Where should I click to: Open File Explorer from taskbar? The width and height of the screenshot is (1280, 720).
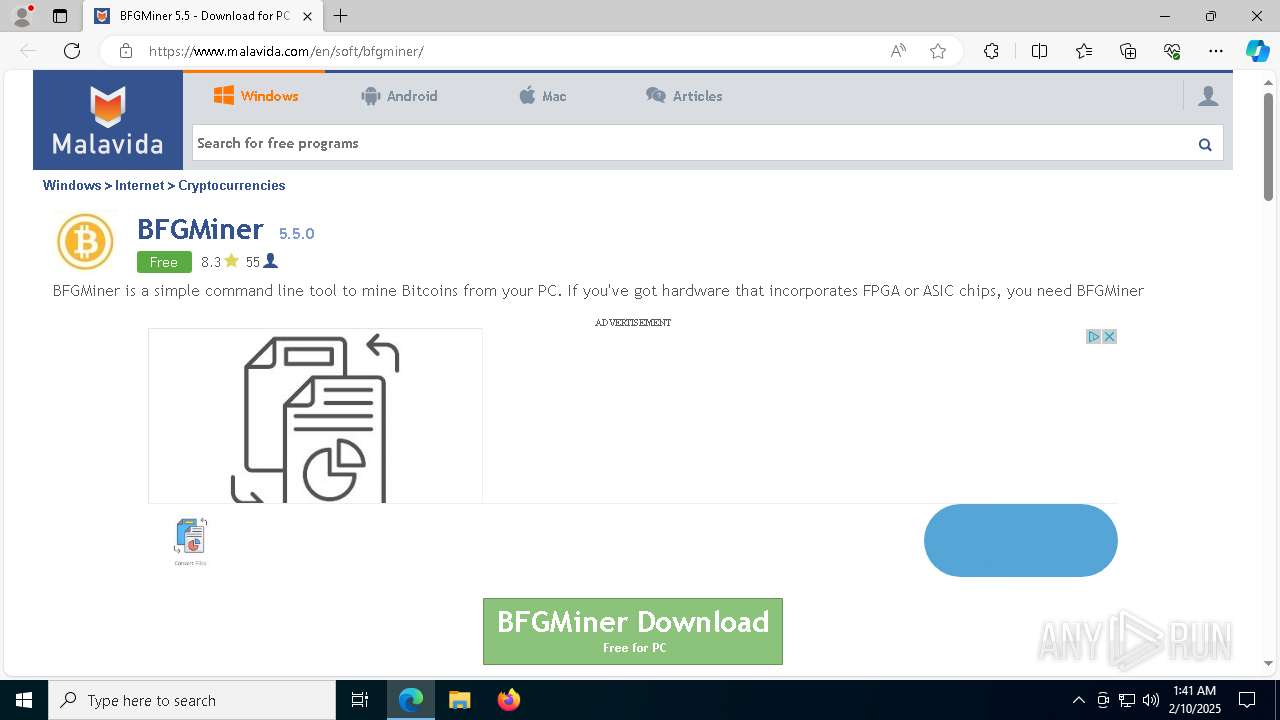tap(459, 700)
